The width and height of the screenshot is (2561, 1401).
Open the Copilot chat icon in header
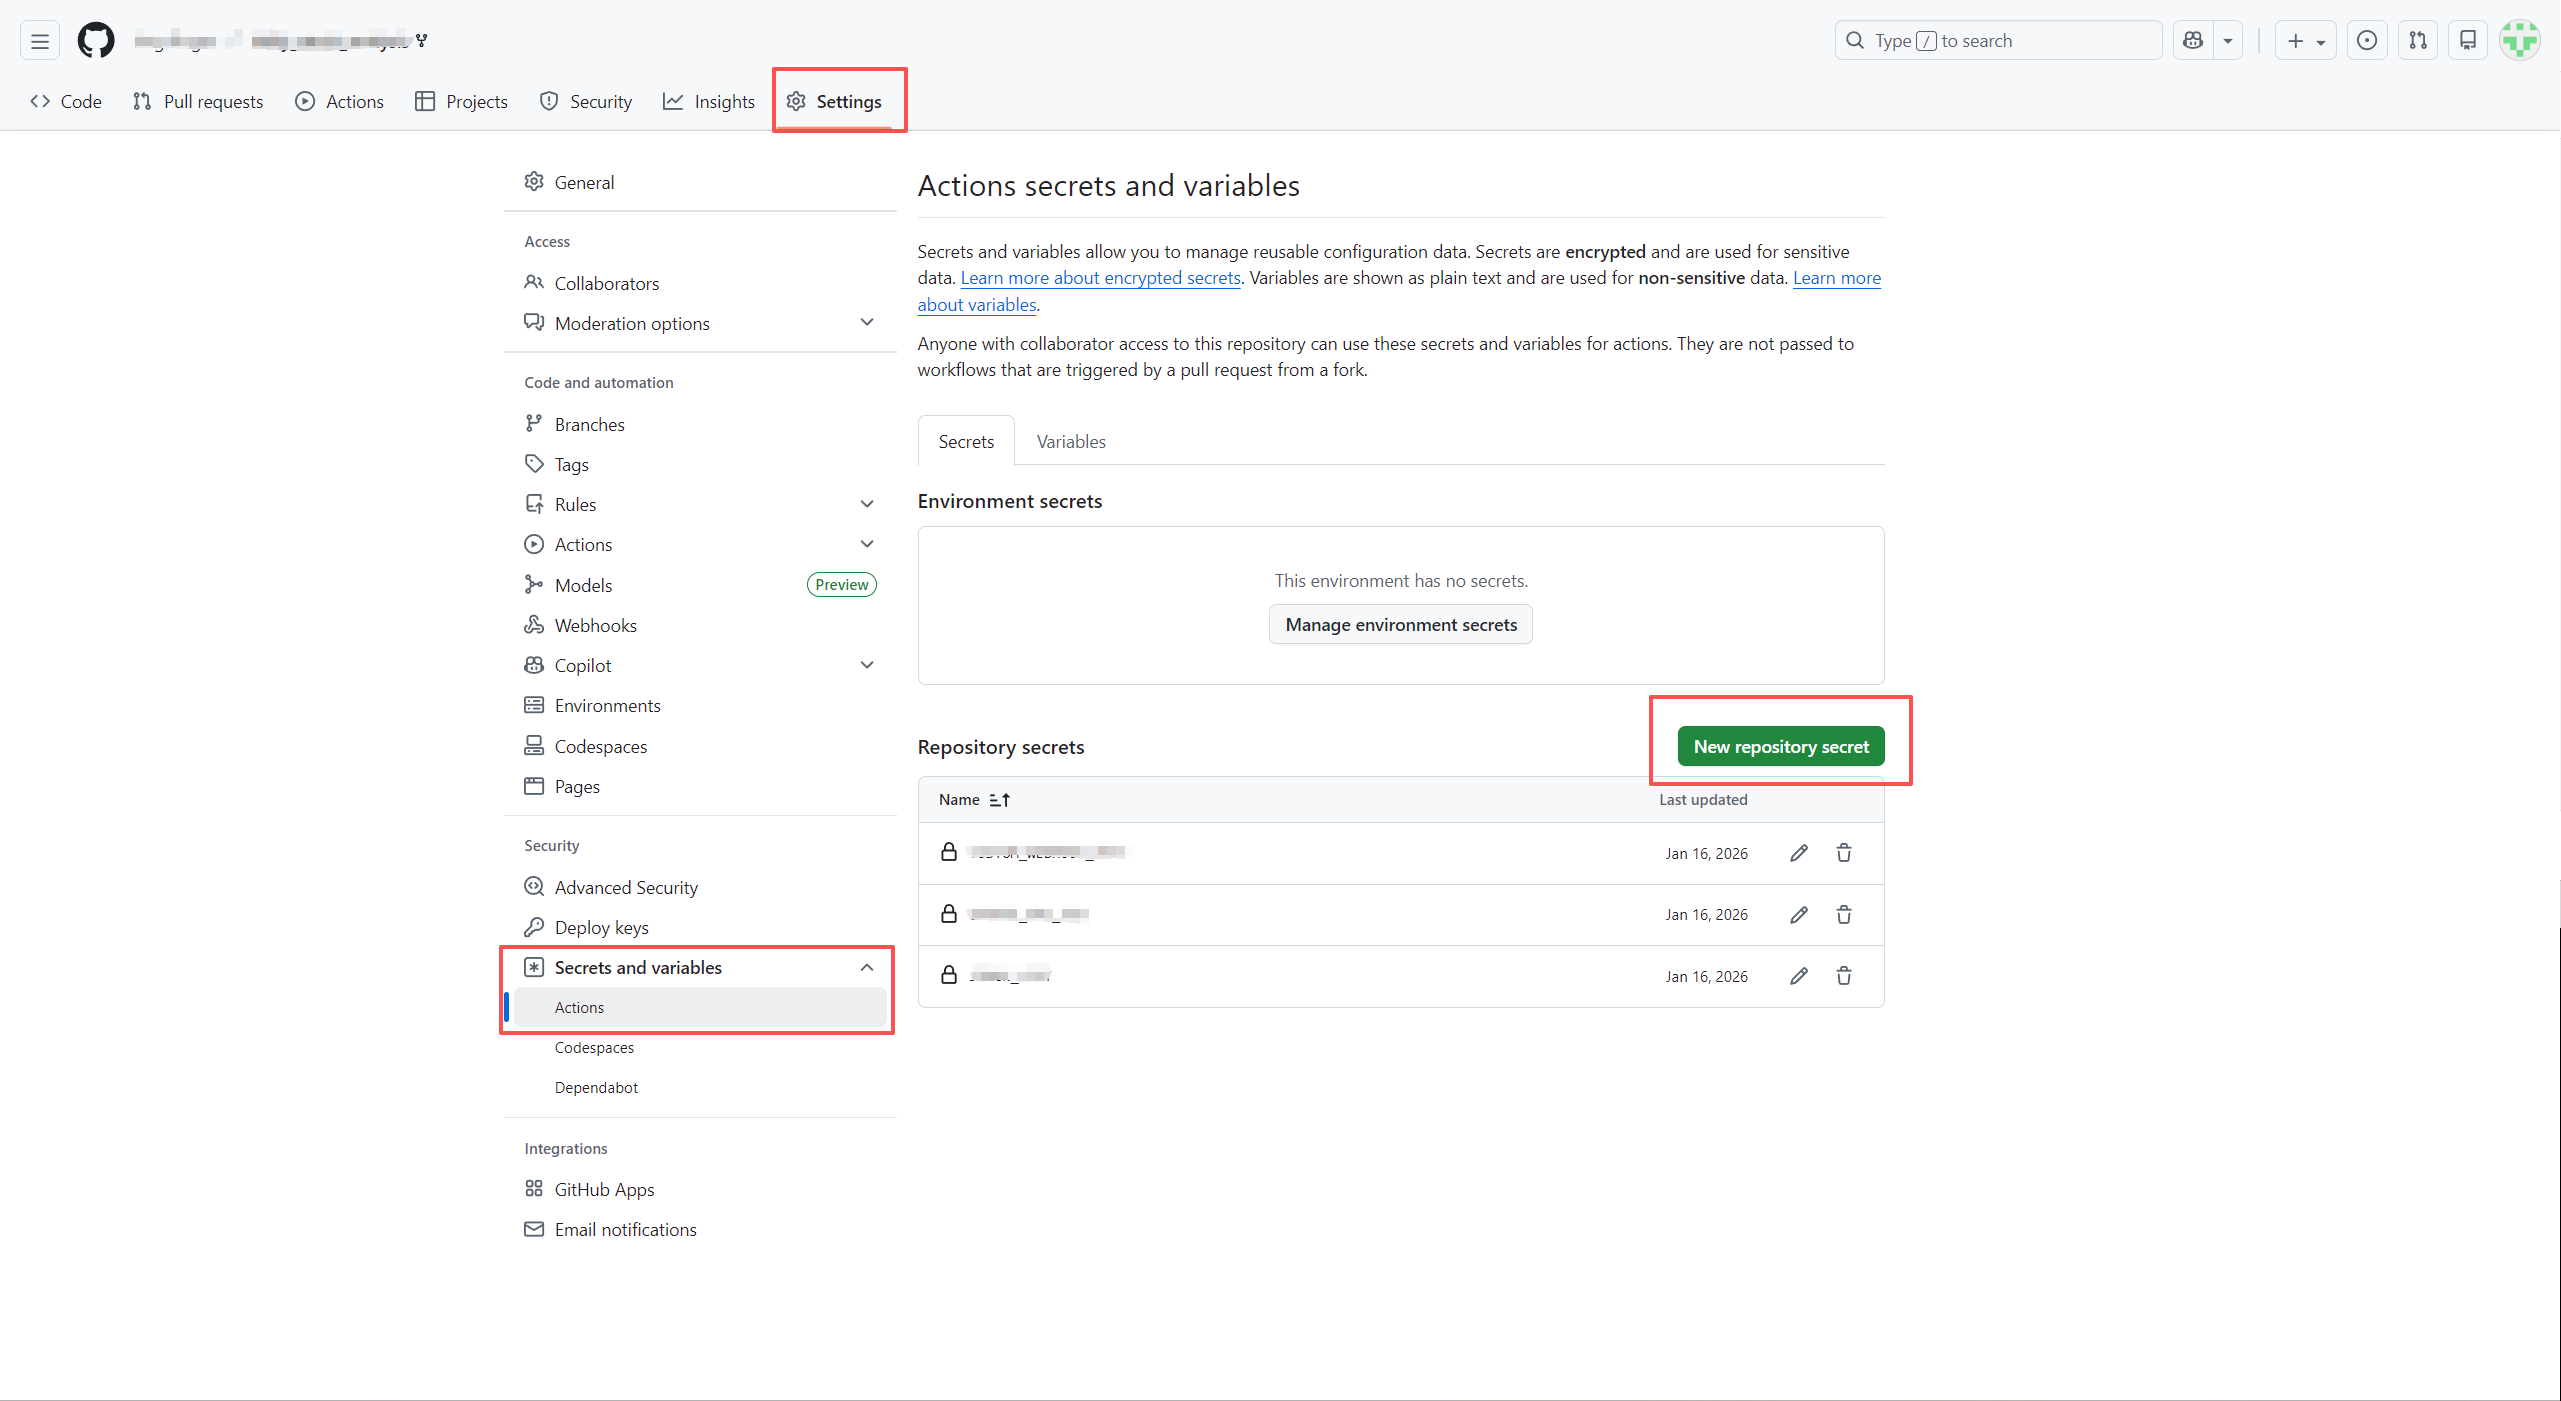click(x=2193, y=41)
